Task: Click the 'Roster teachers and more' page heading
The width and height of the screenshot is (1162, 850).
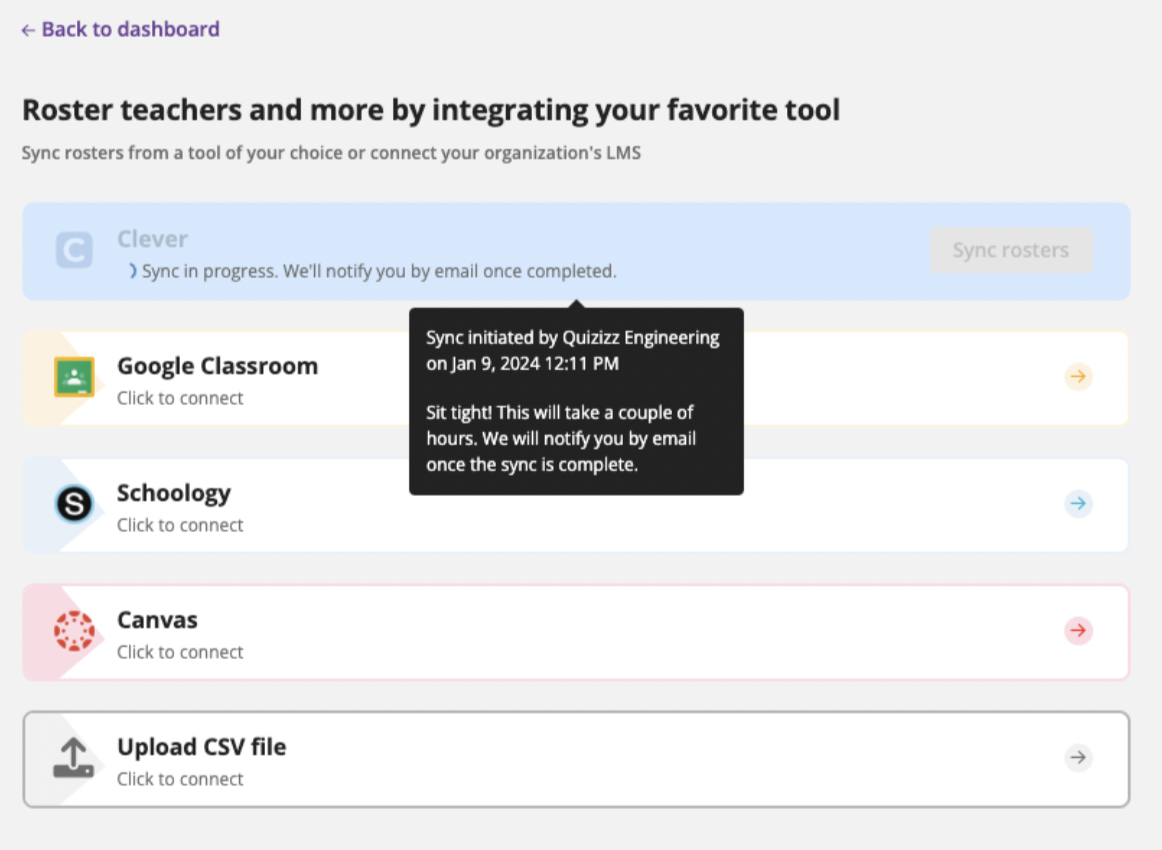Action: point(431,110)
